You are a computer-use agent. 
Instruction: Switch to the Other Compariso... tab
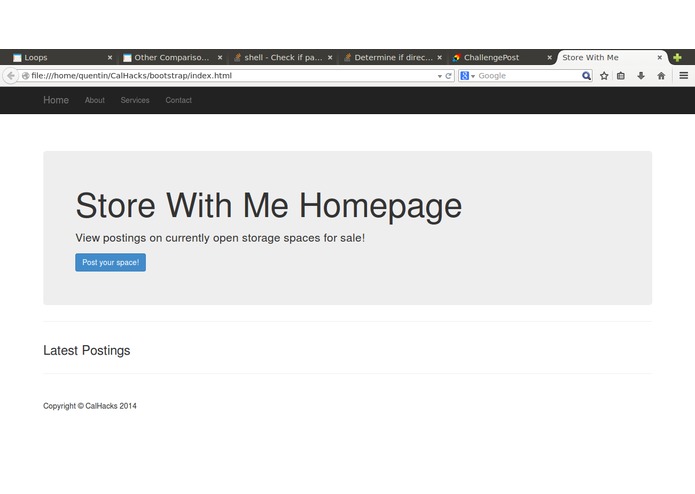tap(172, 58)
